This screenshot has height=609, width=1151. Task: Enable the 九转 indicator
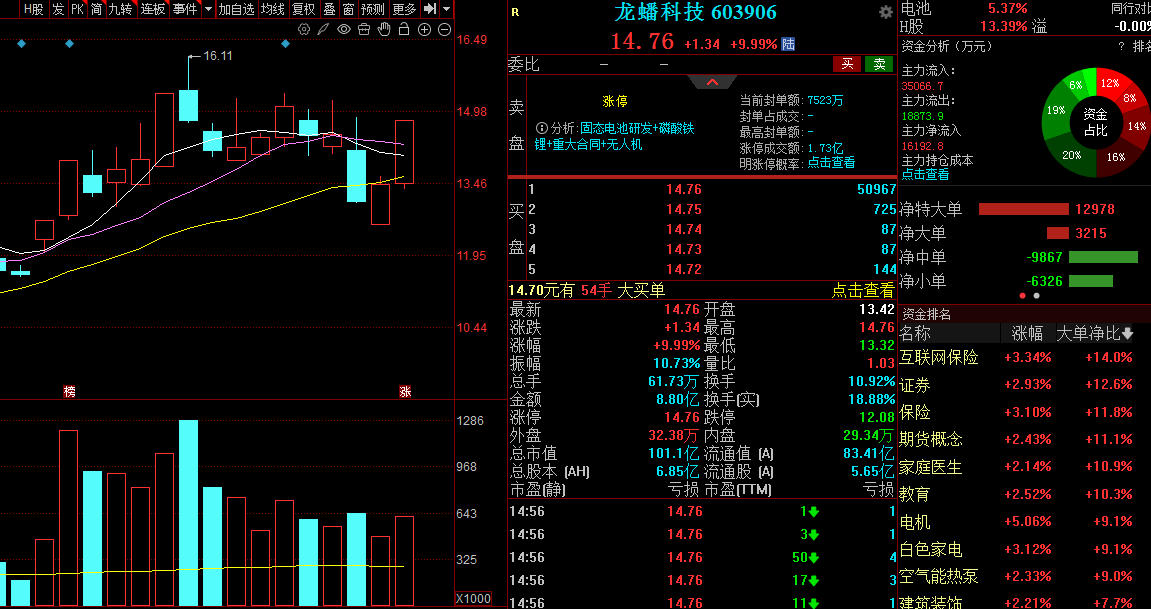(x=120, y=9)
